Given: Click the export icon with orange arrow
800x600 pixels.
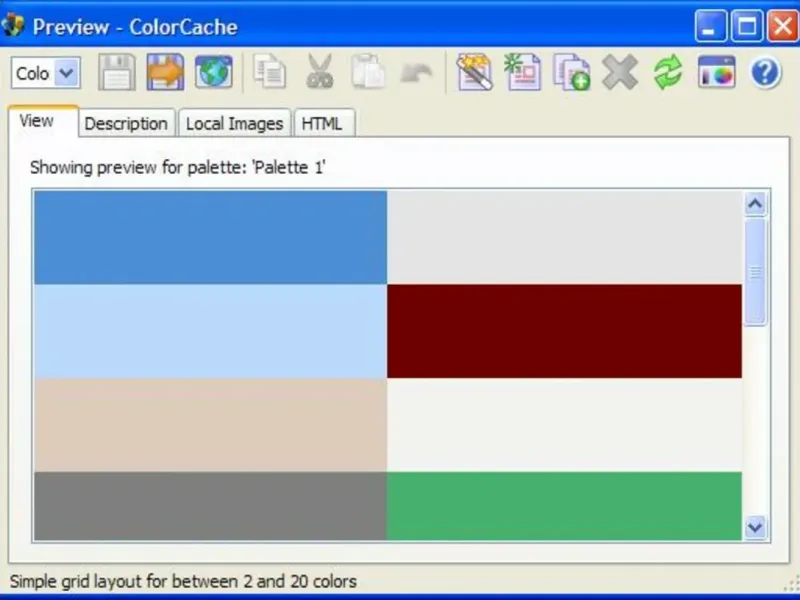Looking at the screenshot, I should click(x=165, y=72).
